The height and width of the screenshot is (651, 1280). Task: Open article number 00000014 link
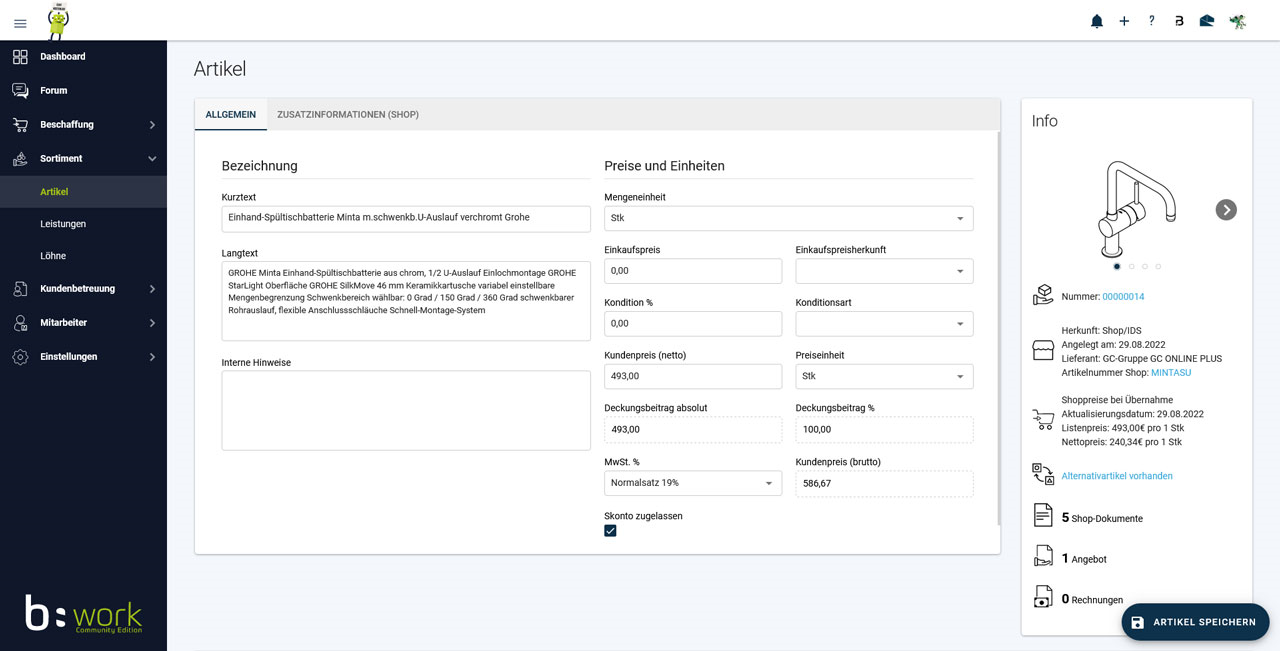coord(1123,297)
